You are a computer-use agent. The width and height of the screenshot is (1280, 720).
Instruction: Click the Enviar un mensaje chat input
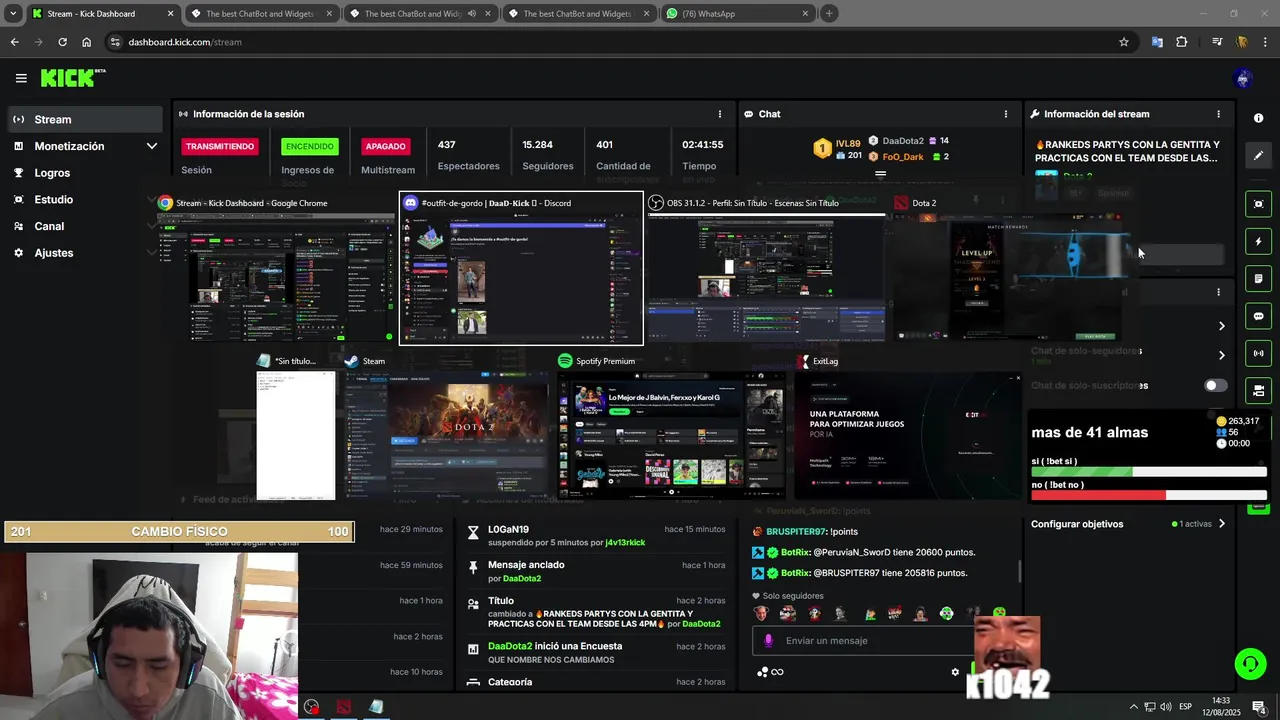click(861, 641)
